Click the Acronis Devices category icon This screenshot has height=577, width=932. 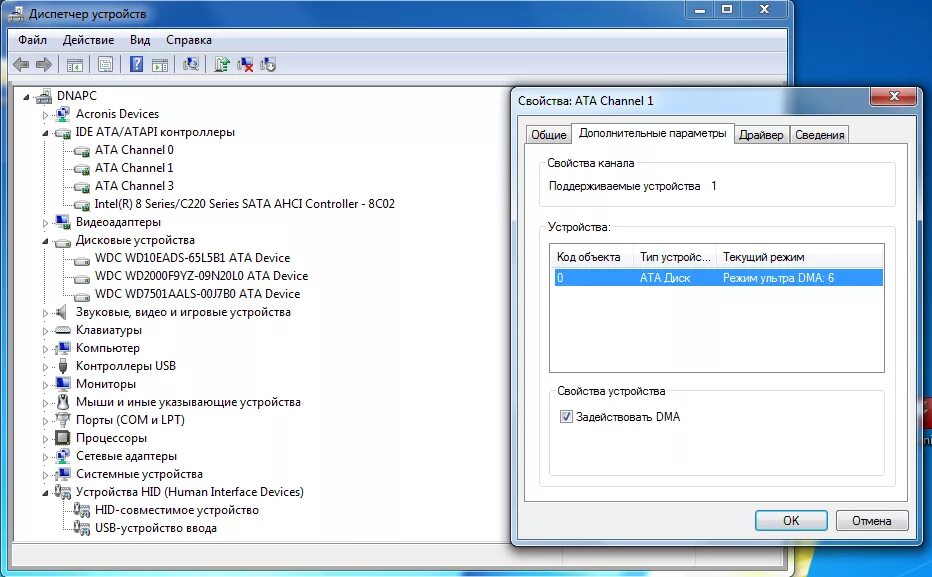[62, 114]
